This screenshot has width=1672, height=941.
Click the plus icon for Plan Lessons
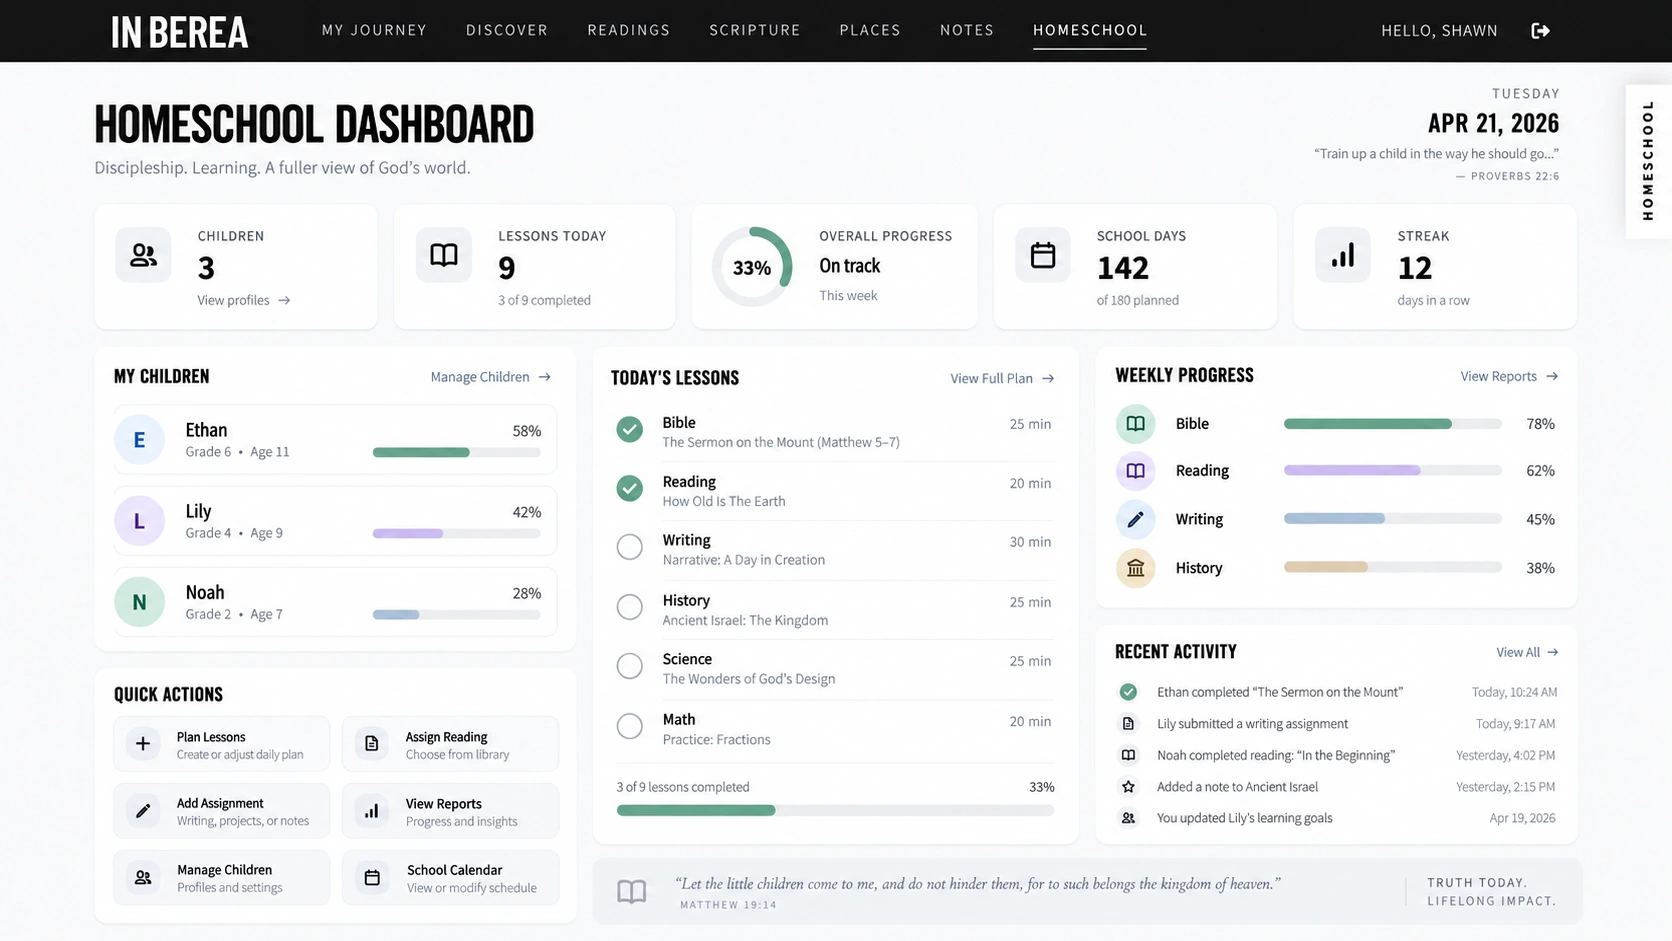(143, 744)
